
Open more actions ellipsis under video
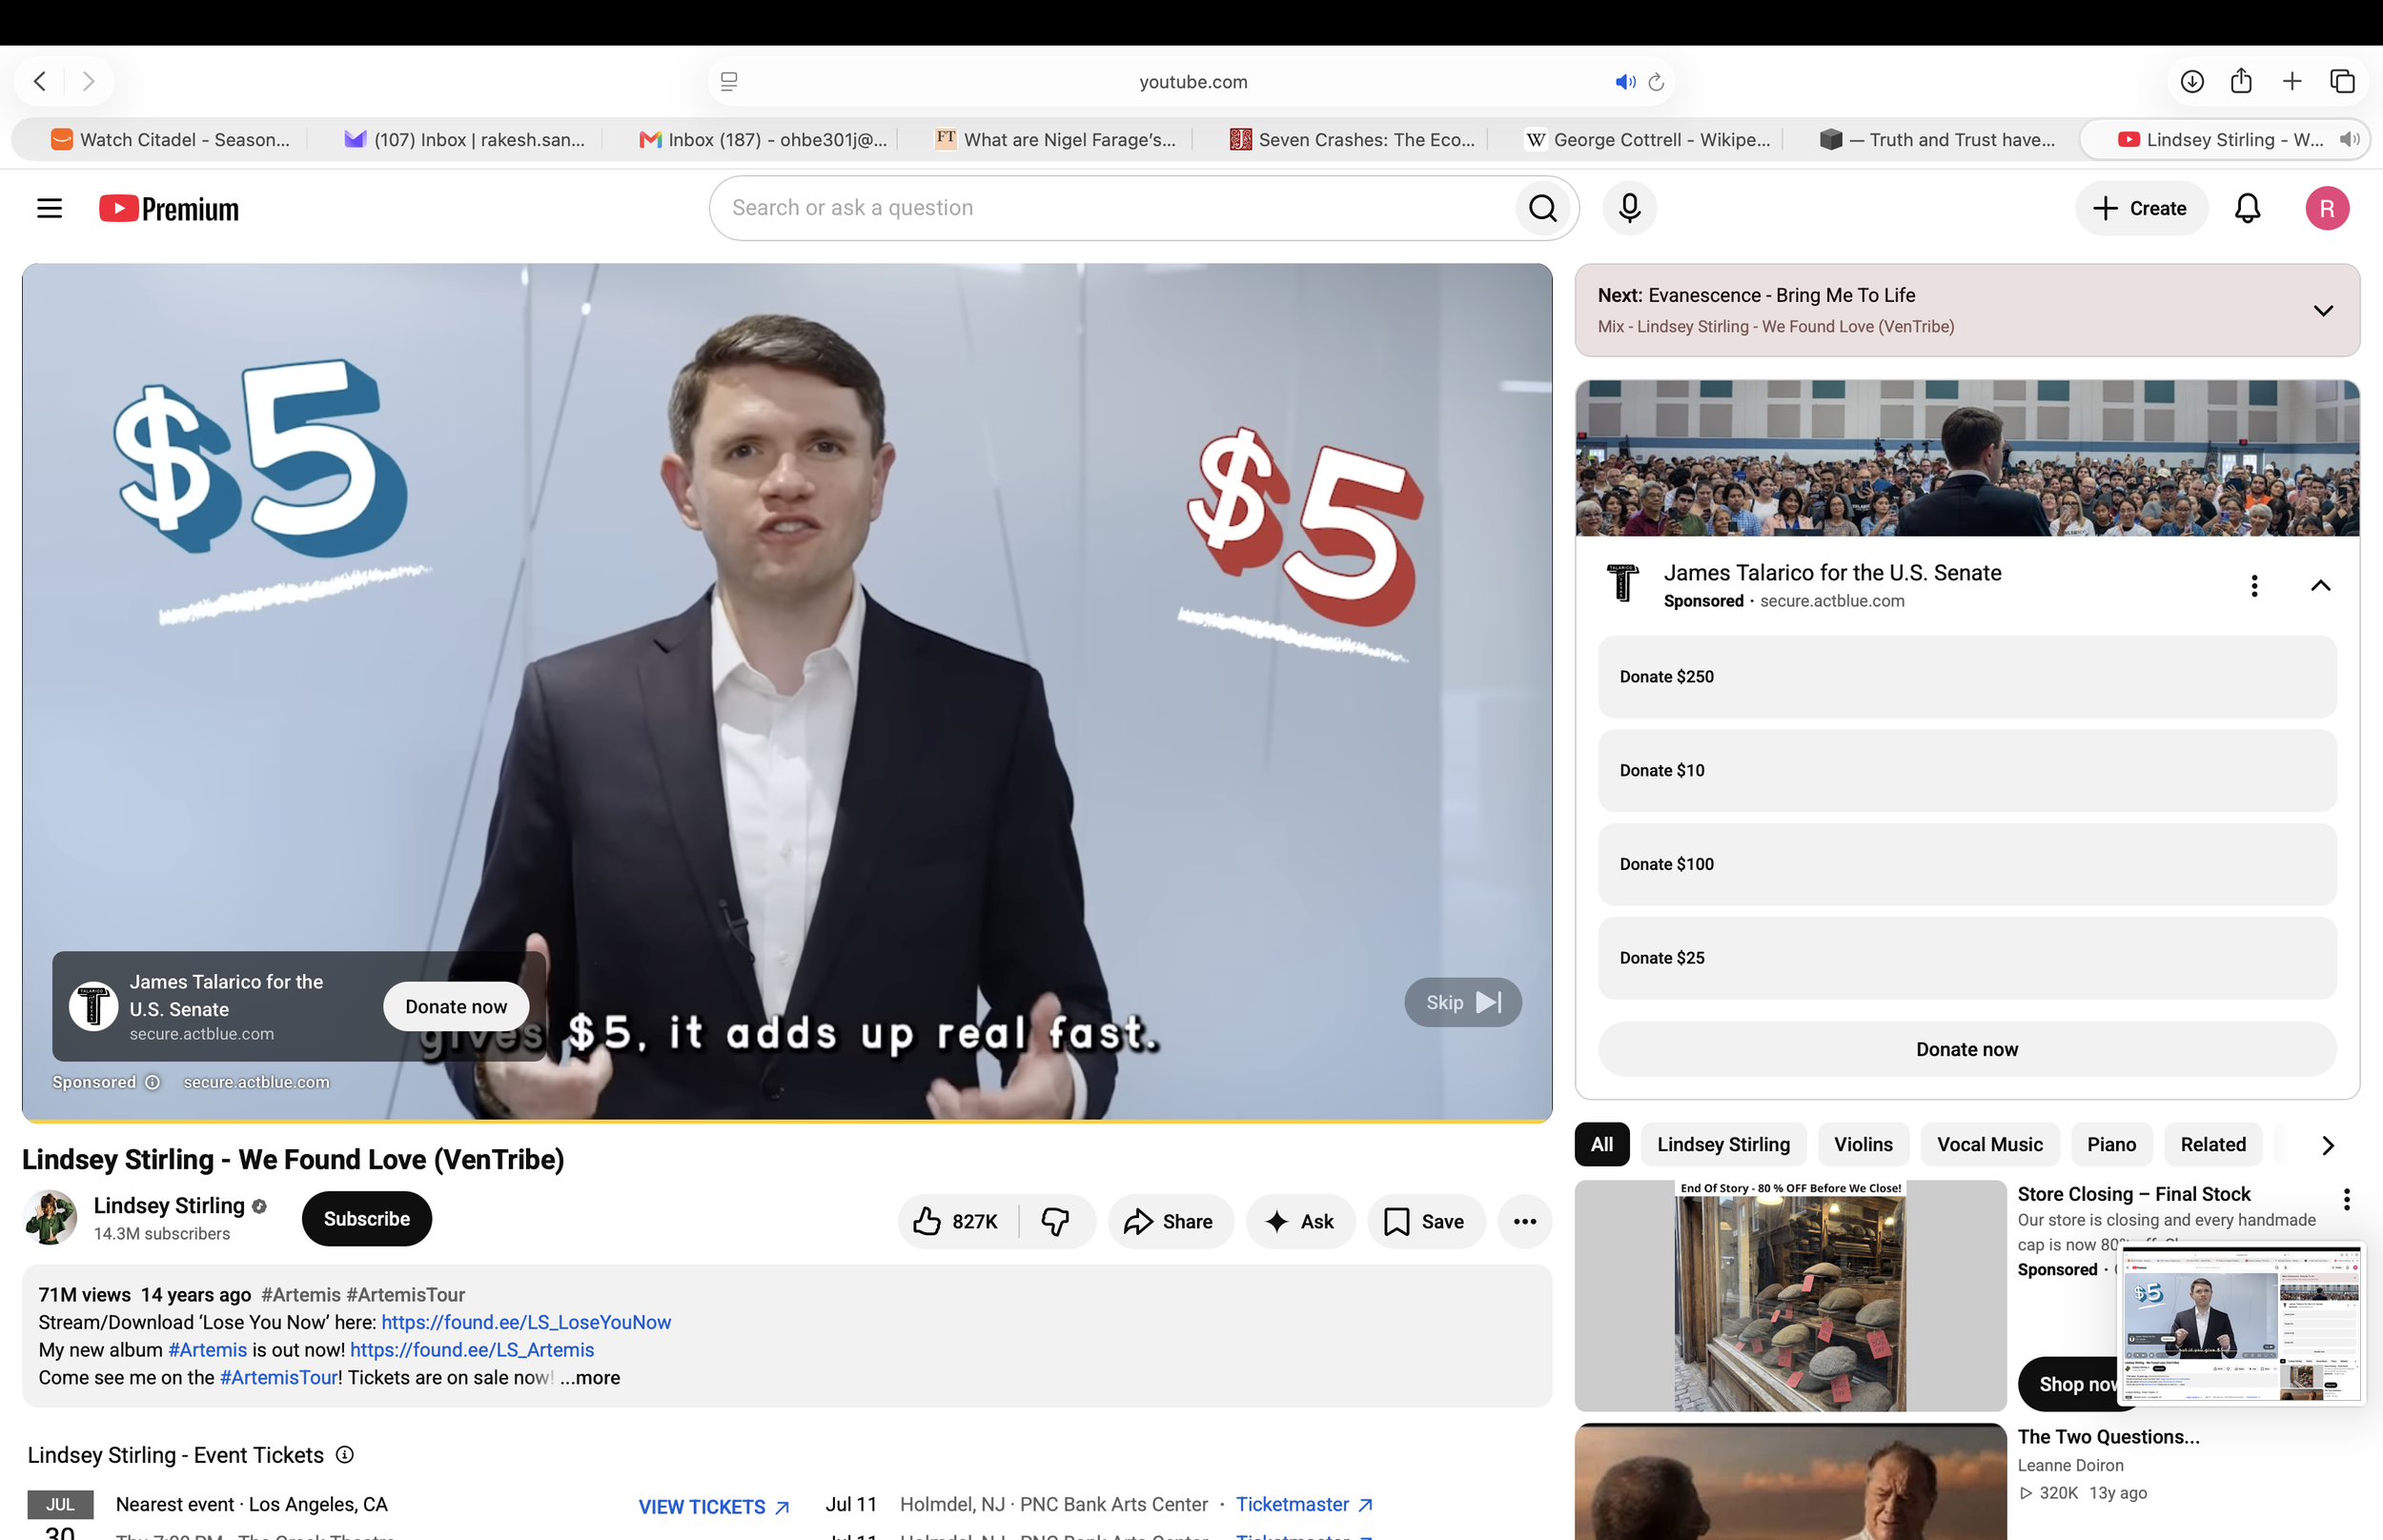click(x=1524, y=1221)
